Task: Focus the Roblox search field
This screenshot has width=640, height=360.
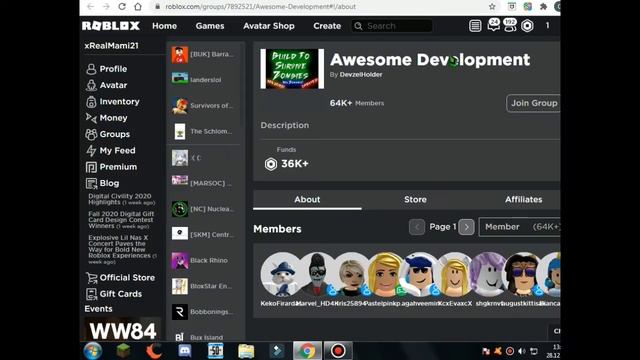Action: click(392, 26)
